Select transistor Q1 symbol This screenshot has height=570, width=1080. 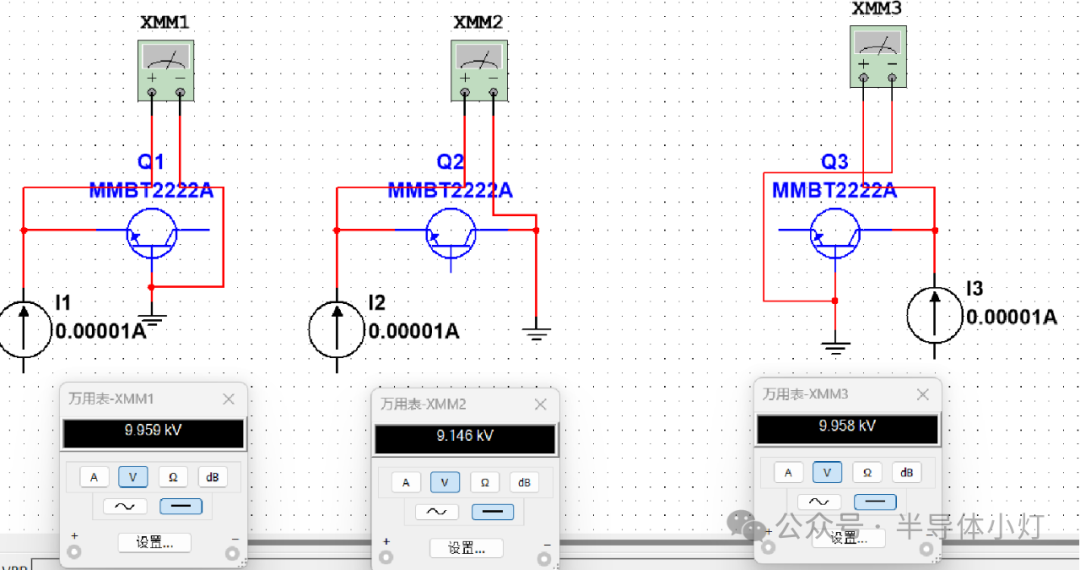[x=152, y=234]
